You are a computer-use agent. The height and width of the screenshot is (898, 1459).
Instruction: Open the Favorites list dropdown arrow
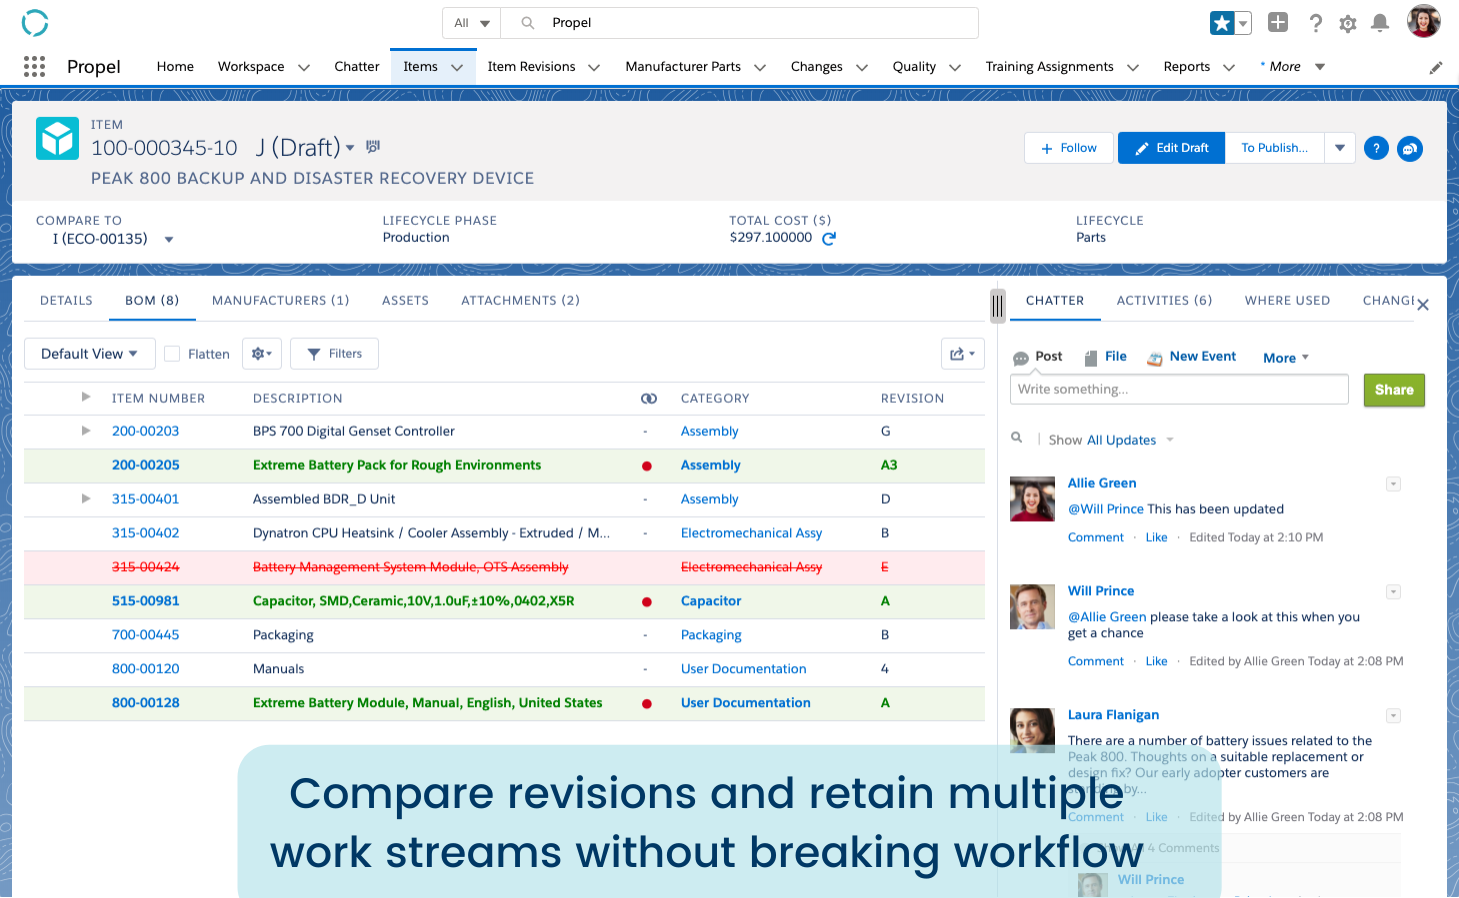pos(1244,23)
